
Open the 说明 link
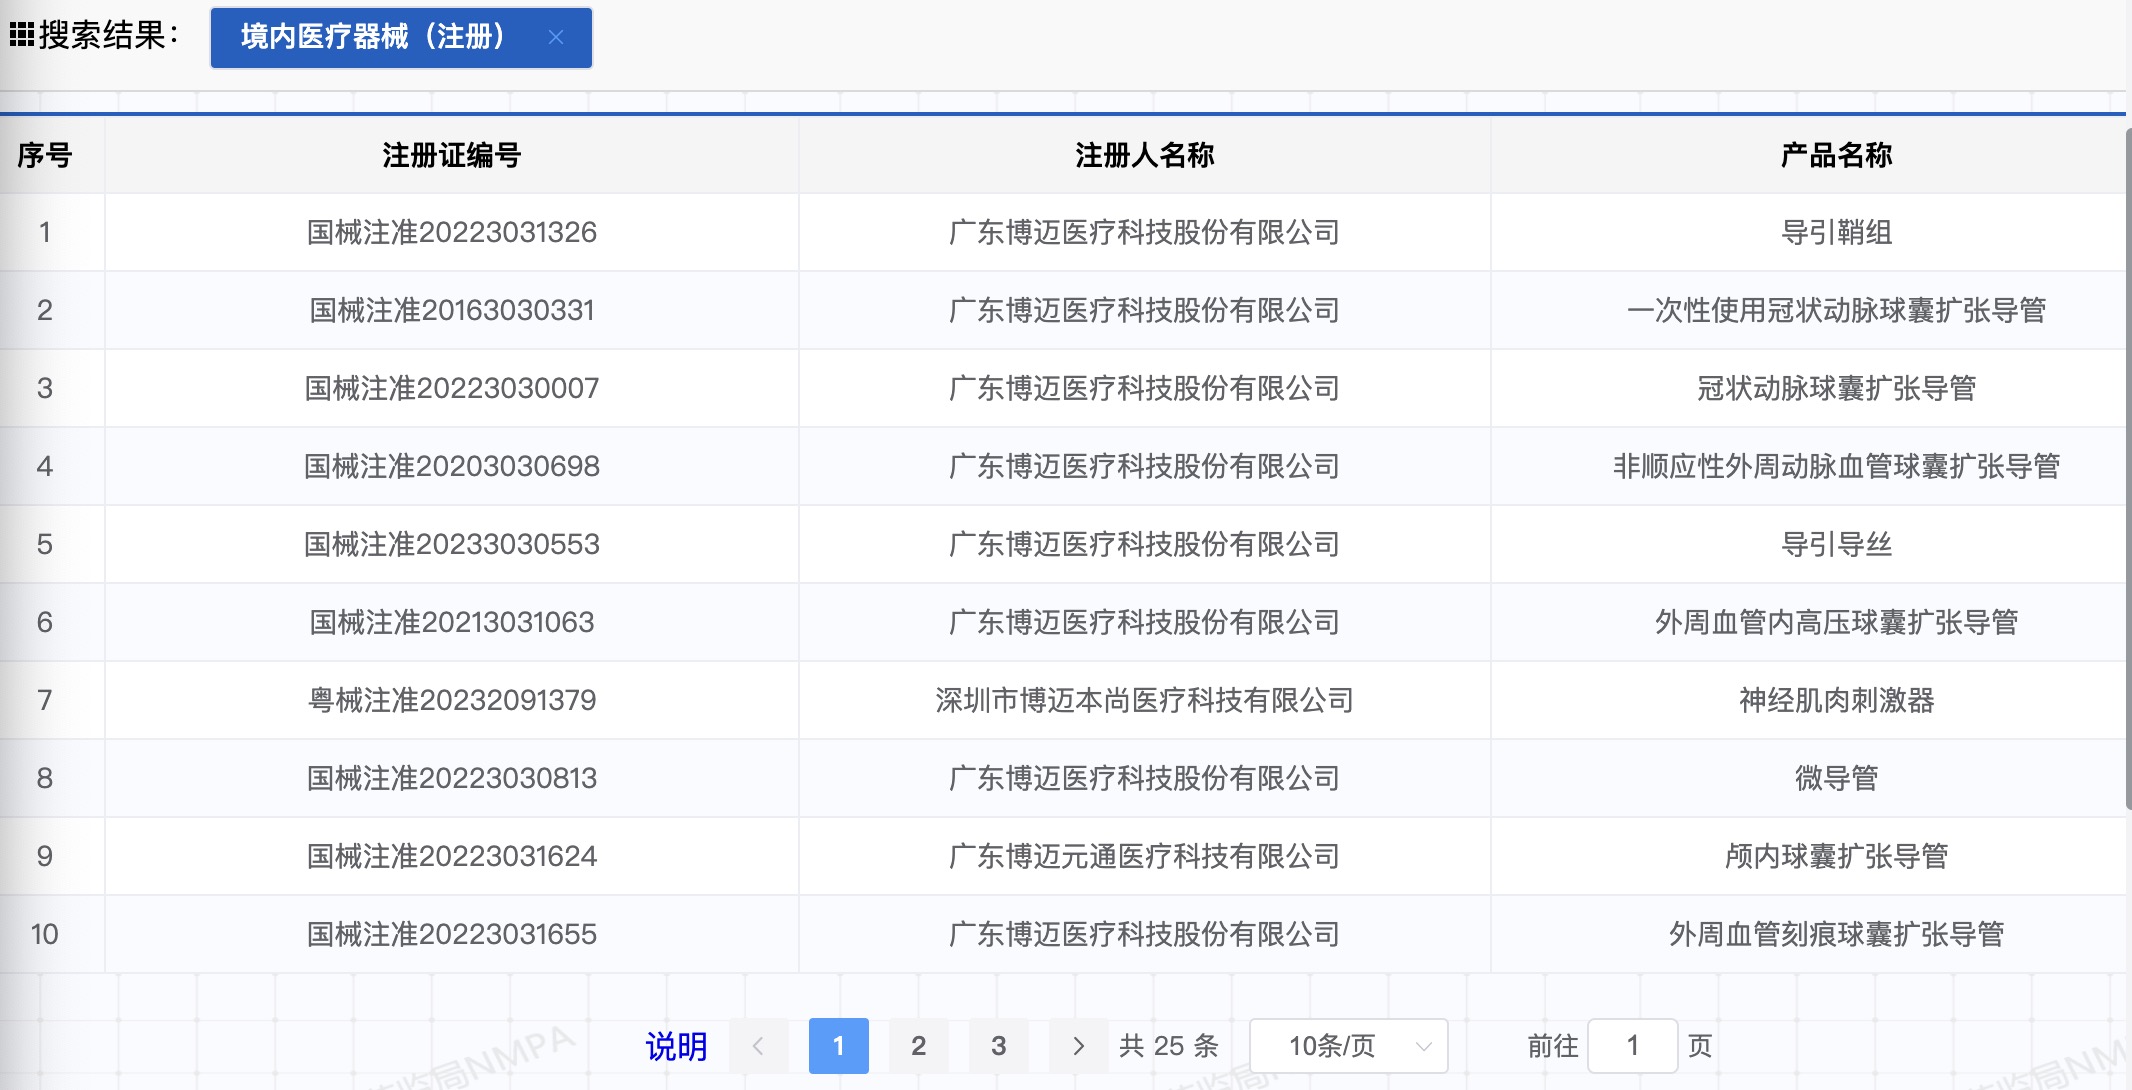click(676, 1046)
